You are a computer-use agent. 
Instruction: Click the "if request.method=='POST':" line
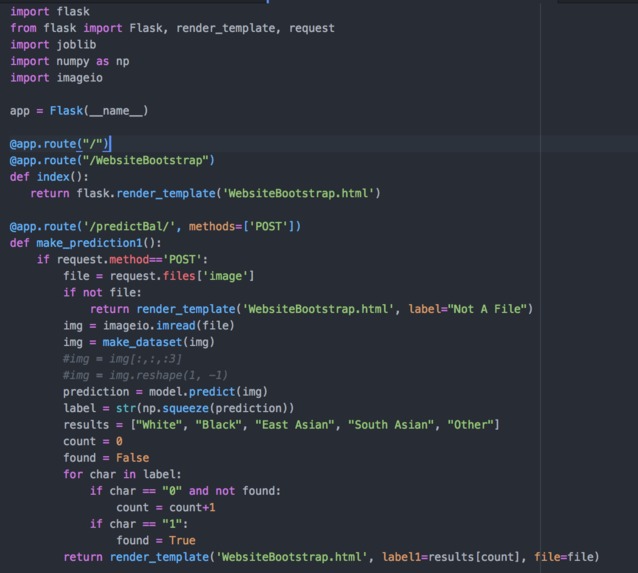pyautogui.click(x=122, y=259)
